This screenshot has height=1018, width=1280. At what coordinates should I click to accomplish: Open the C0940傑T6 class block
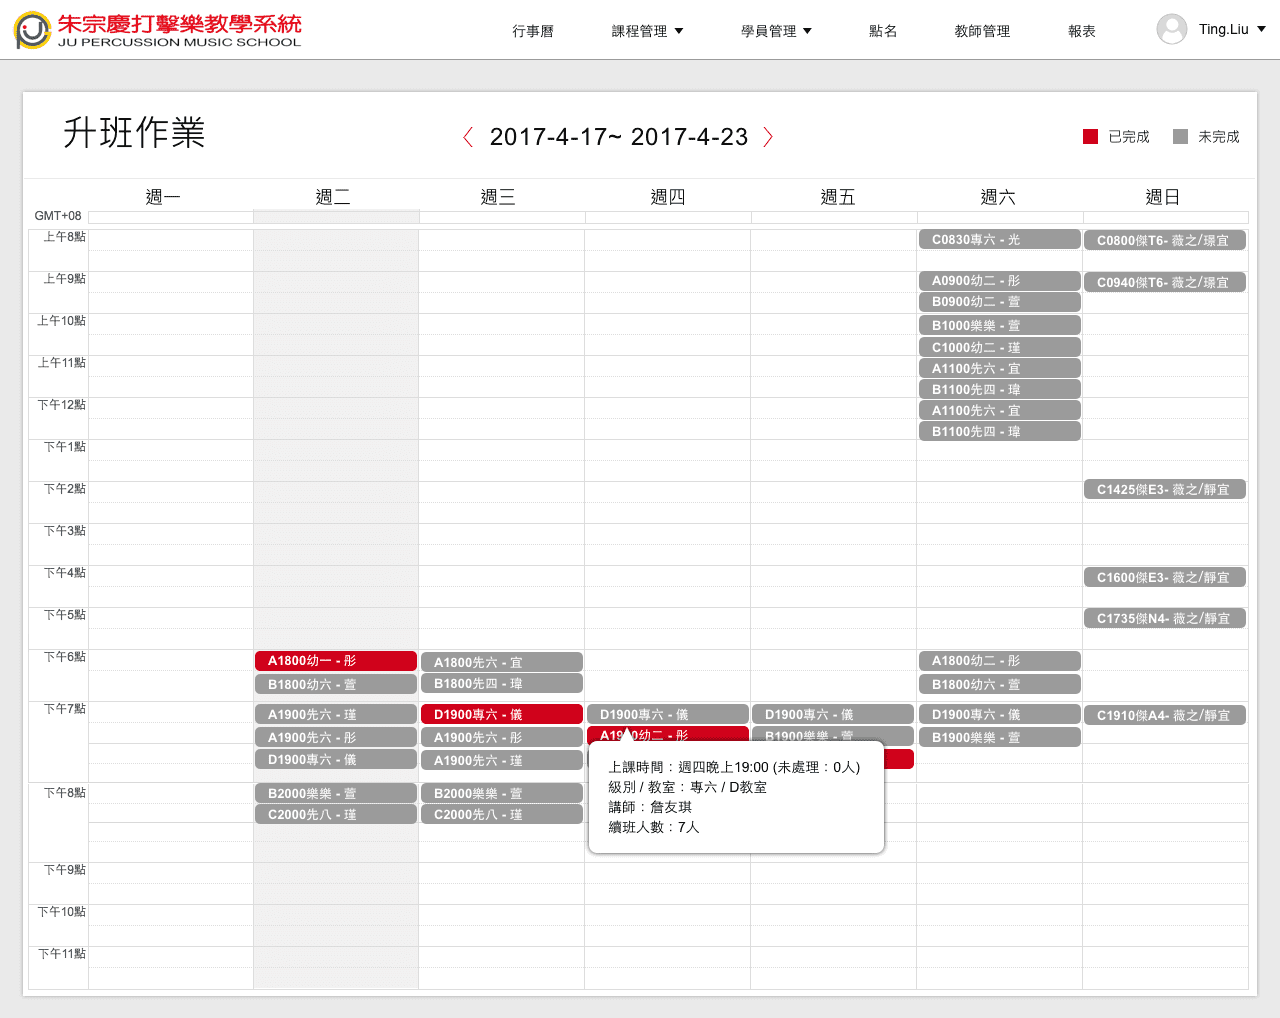click(x=1165, y=282)
